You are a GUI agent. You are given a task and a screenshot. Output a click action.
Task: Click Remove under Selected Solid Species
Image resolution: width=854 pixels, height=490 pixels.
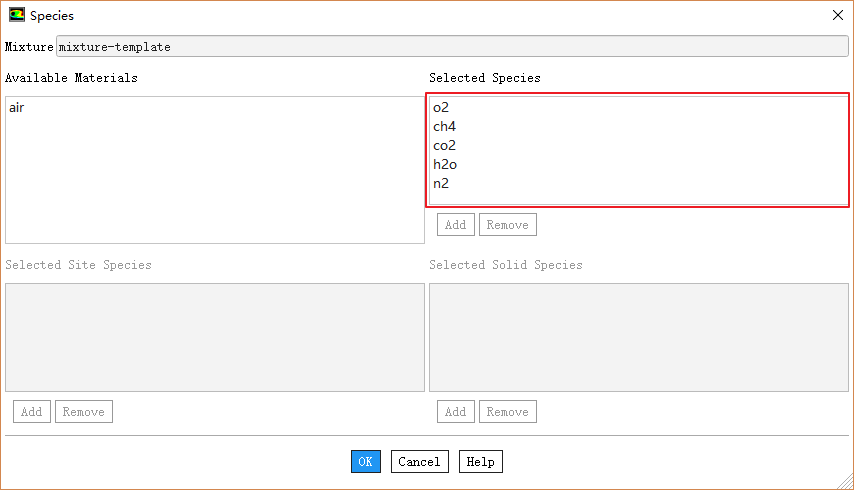coord(508,411)
